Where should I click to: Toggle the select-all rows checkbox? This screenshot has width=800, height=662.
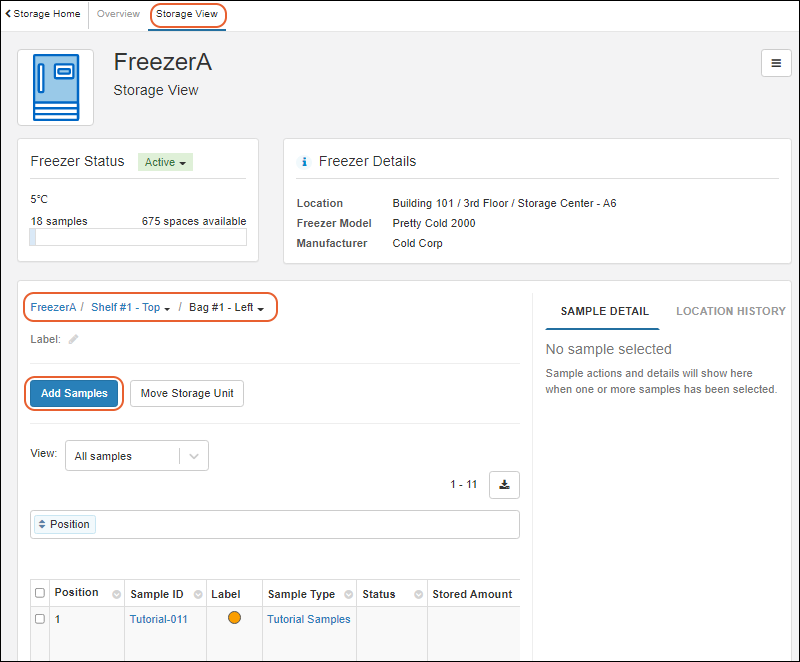(x=40, y=593)
